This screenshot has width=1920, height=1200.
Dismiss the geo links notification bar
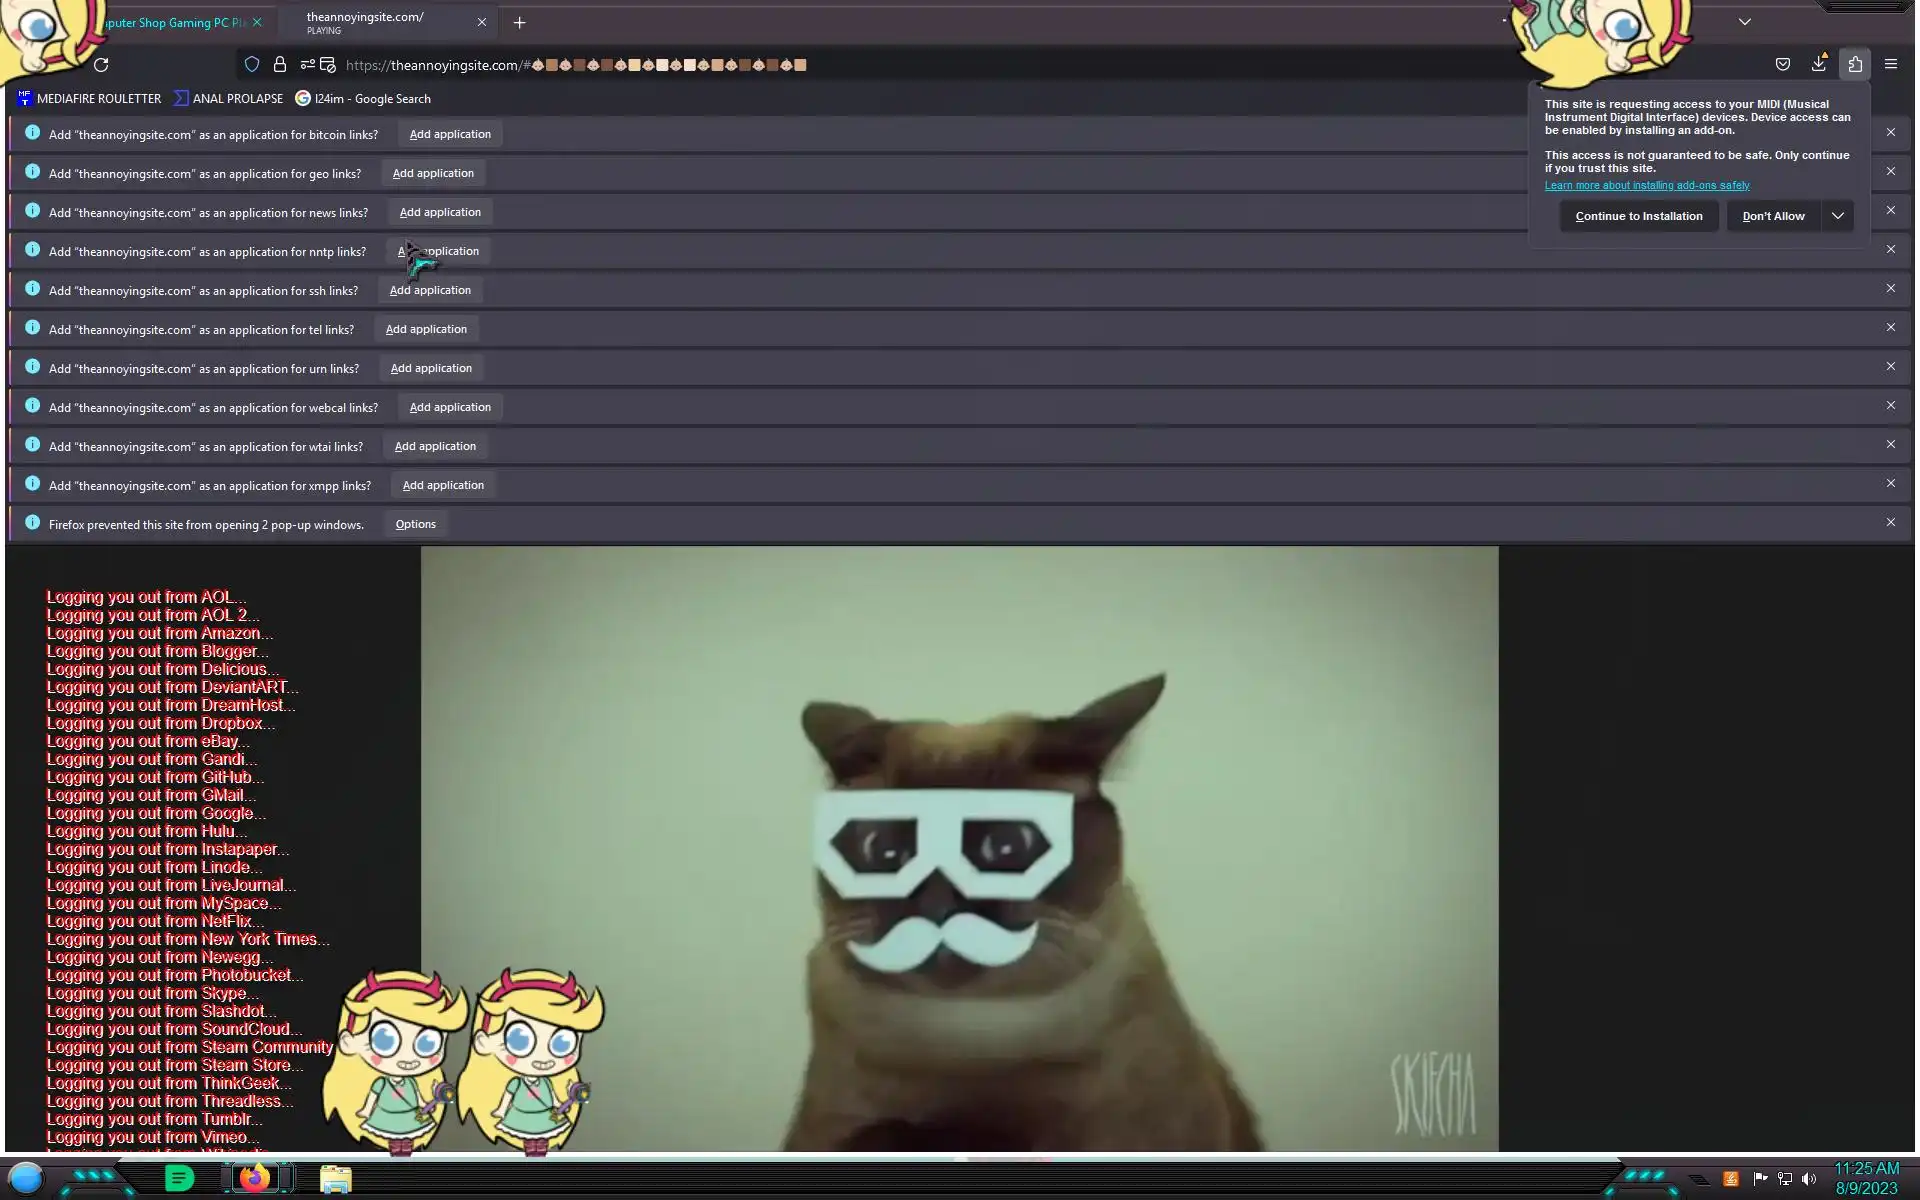pos(1890,171)
